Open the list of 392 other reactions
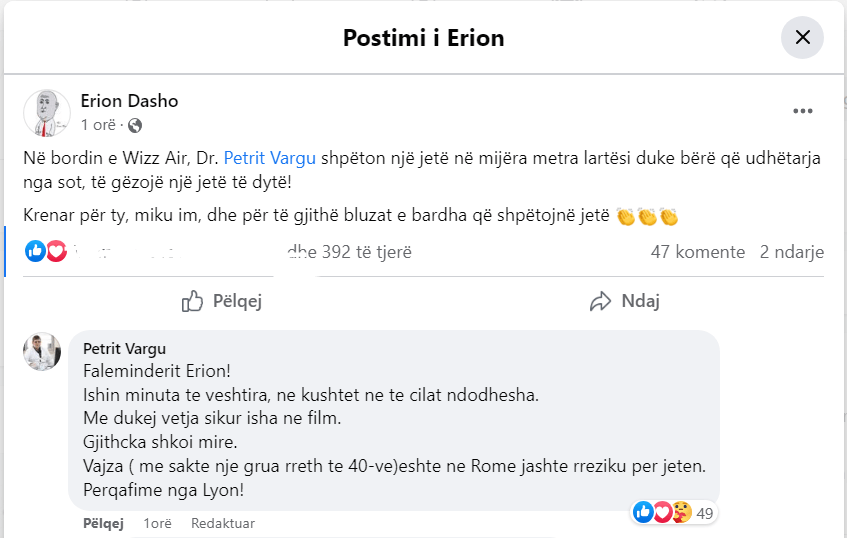 coord(350,252)
